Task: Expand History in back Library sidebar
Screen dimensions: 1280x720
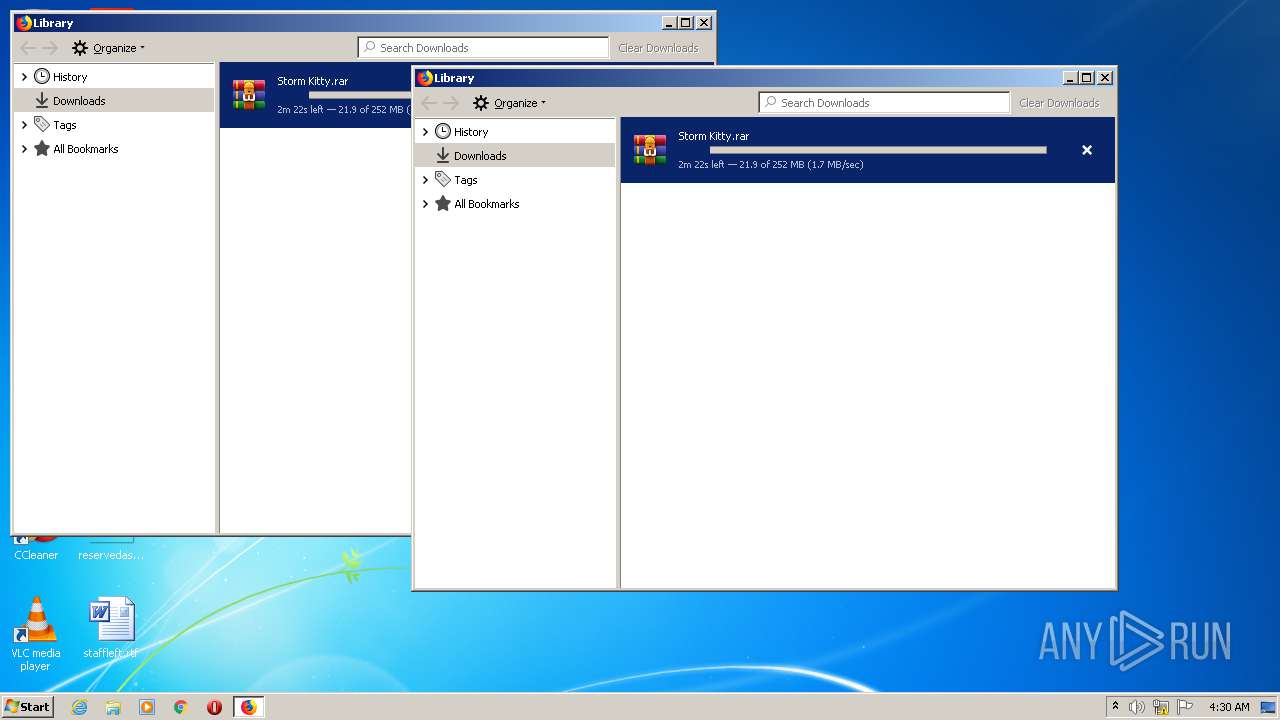Action: 24,77
